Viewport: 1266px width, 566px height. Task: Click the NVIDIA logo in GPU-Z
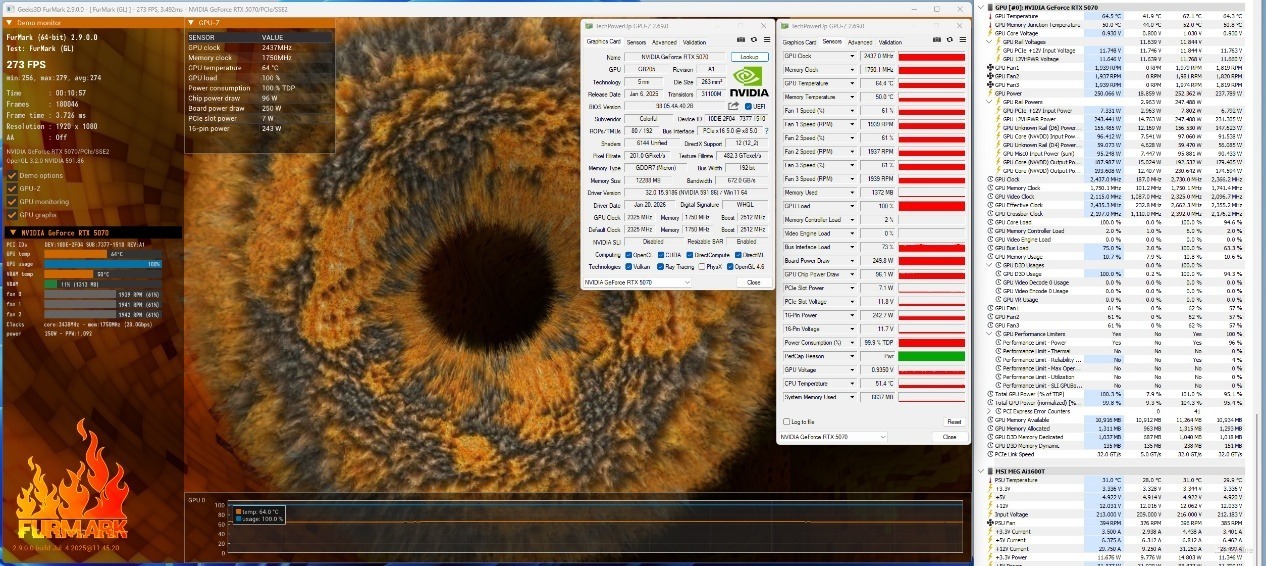click(749, 82)
